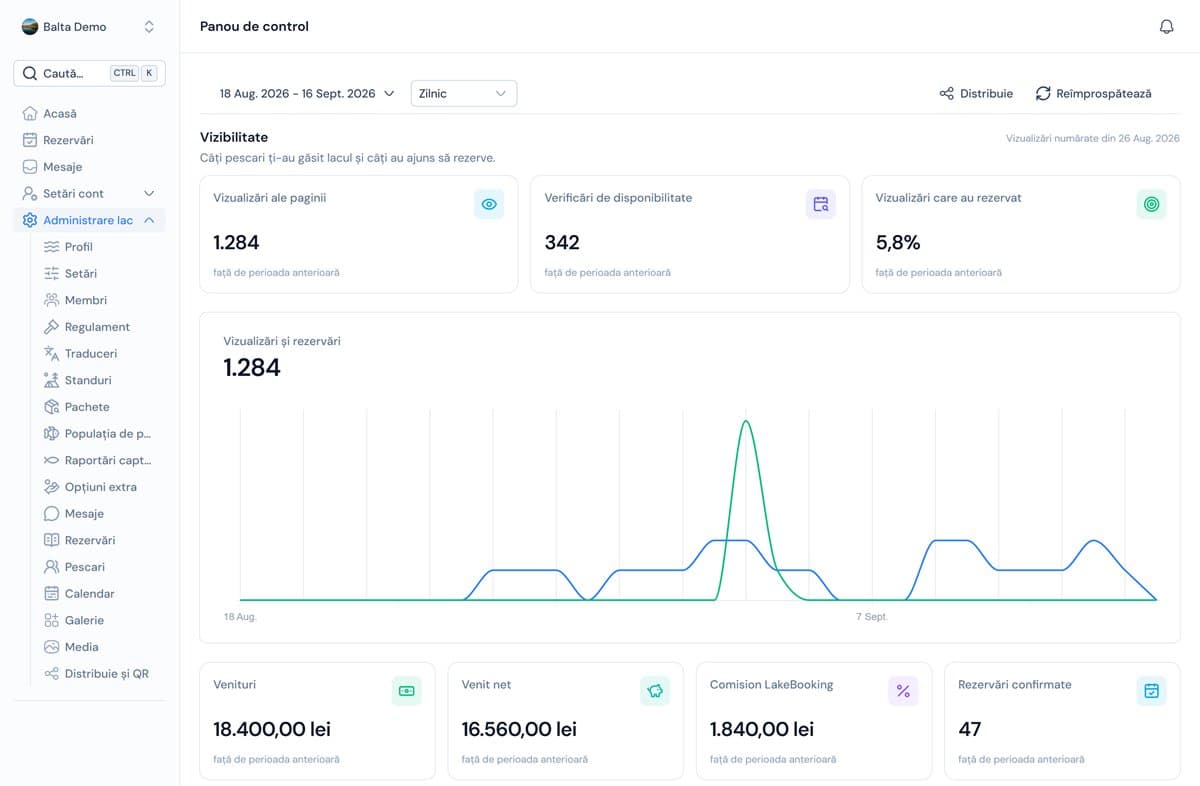Click the Populația de pești icon
This screenshot has height=786, width=1200.
click(52, 433)
